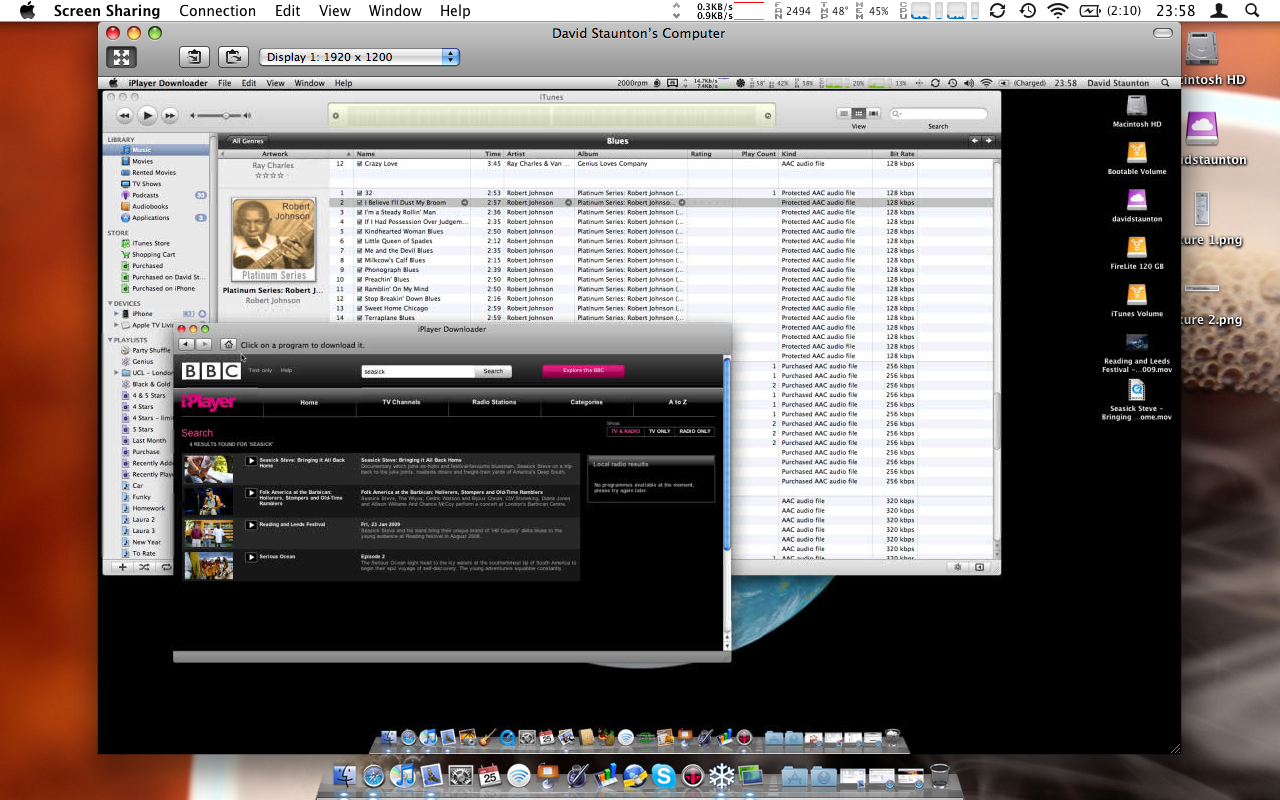This screenshot has height=800, width=1280.
Task: Uncheck the song 'Crazy Love'
Action: [x=360, y=164]
